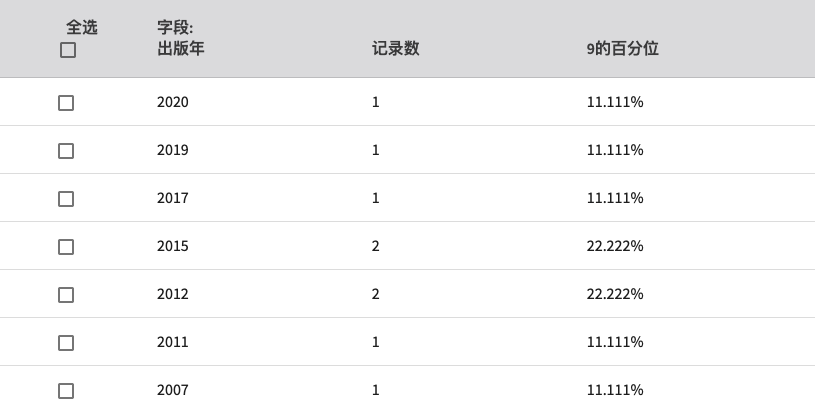Enable the checkbox beside 2017
Viewport: 815px width, 413px height.
[x=66, y=199]
